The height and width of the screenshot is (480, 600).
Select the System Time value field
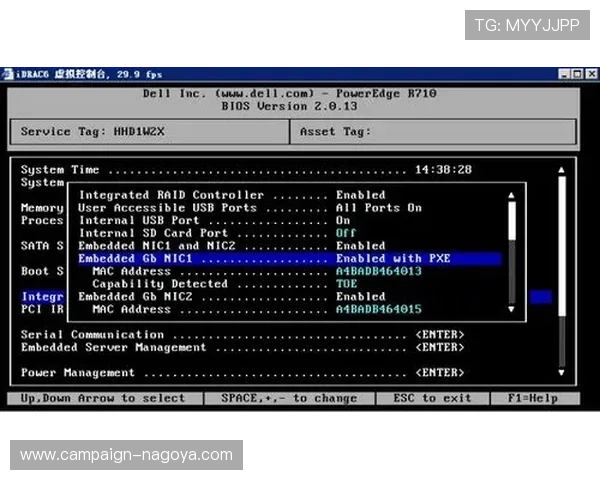tap(443, 170)
